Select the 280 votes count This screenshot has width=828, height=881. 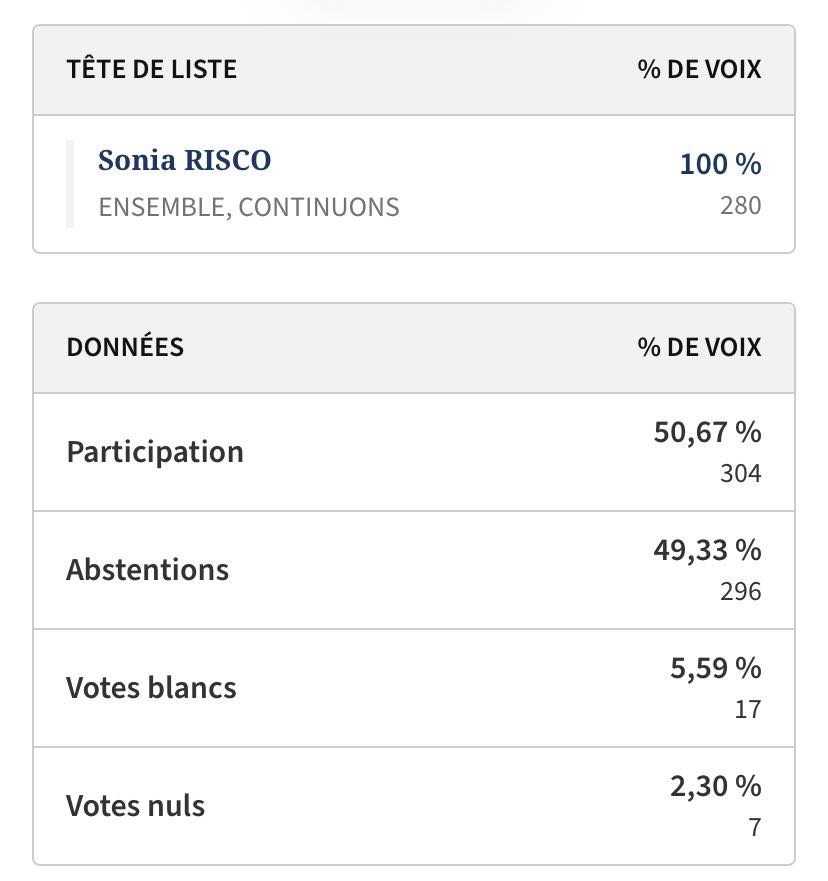tap(740, 206)
